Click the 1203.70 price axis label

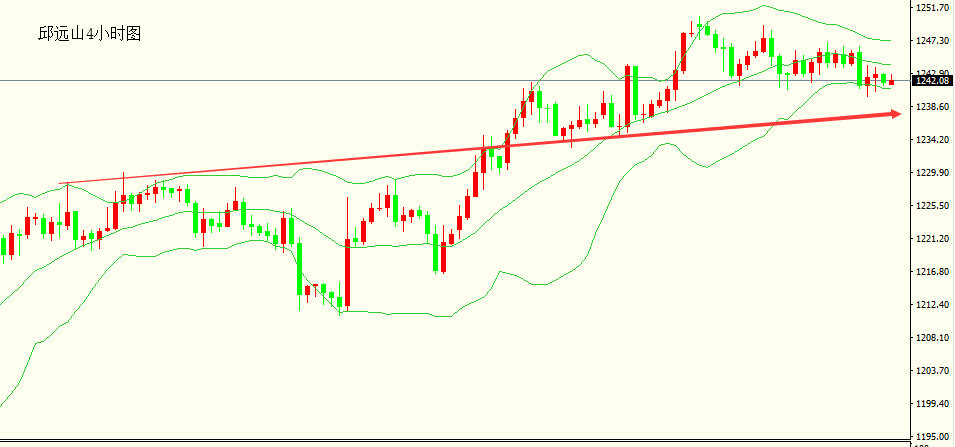(x=933, y=371)
